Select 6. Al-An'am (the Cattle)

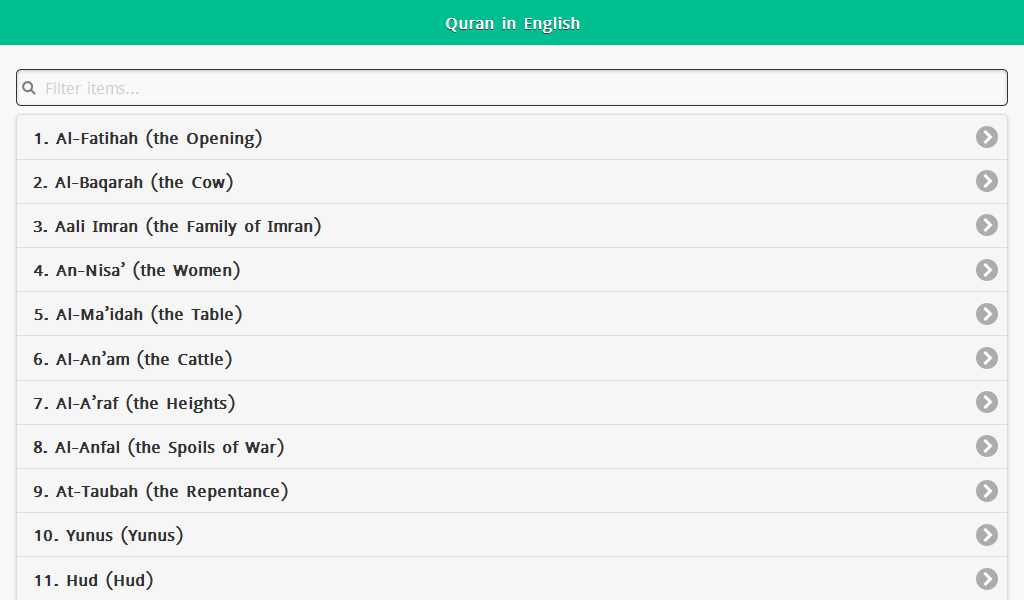(133, 359)
